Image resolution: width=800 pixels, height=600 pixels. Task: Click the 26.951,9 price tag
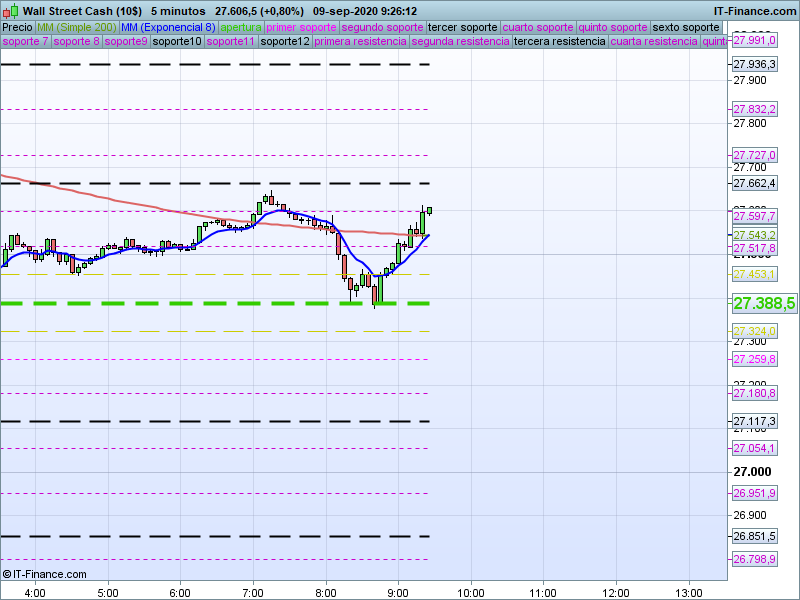(x=755, y=493)
